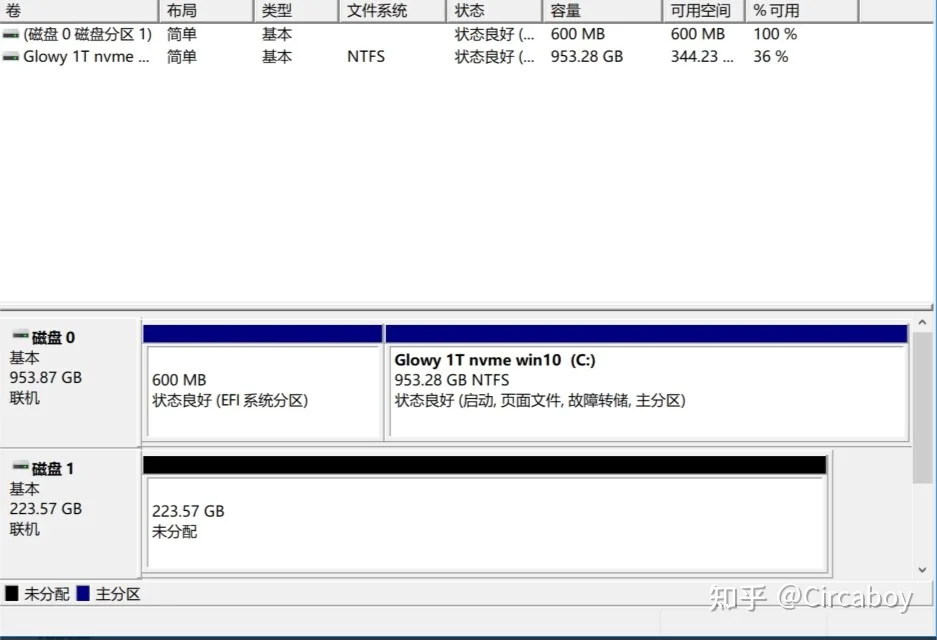This screenshot has height=640, width=937.
Task: Sort by the 卷 column header
Action: [79, 11]
